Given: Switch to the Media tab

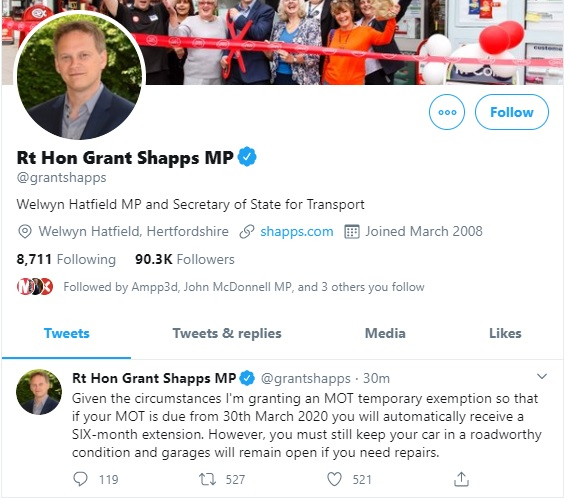Looking at the screenshot, I should 385,333.
